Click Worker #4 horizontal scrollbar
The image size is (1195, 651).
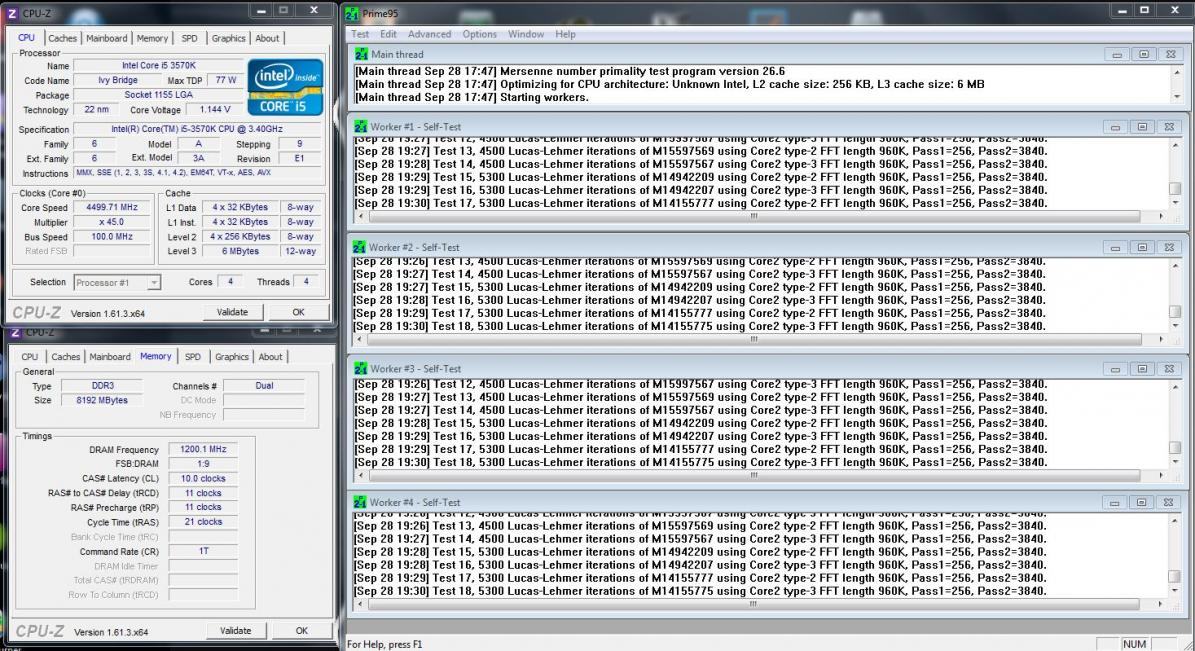754,604
